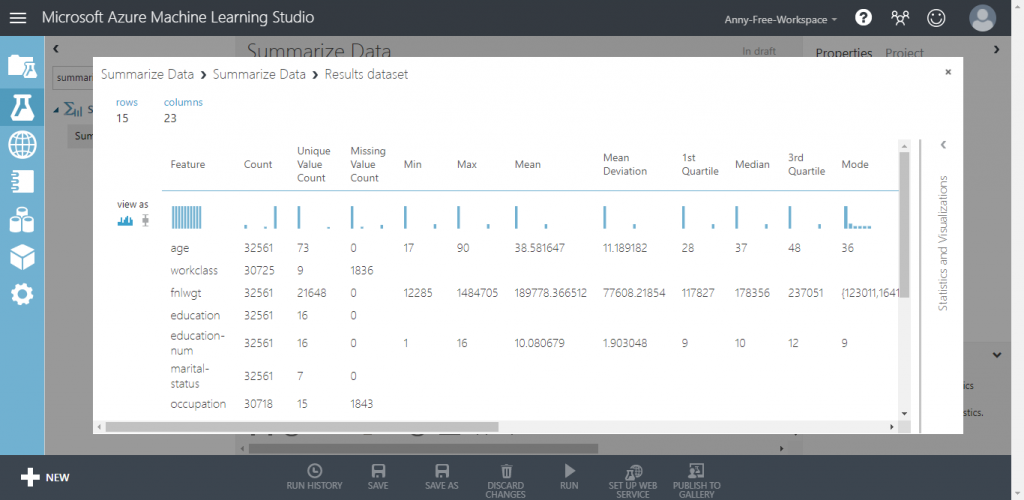Open the Notebooks sidebar icon

coord(22,182)
